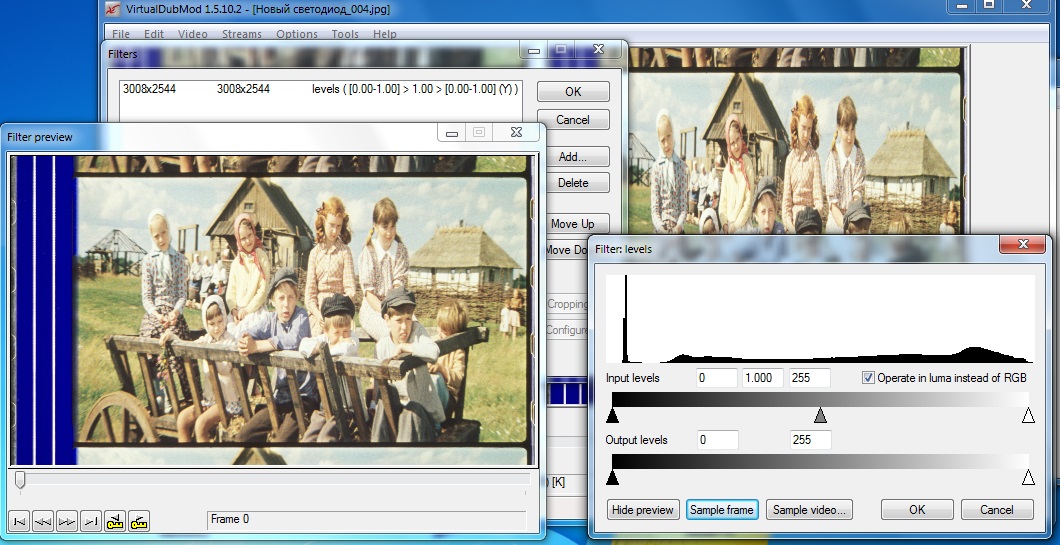Click the previous keyframe key icon
Image resolution: width=1060 pixels, height=545 pixels.
click(x=115, y=521)
